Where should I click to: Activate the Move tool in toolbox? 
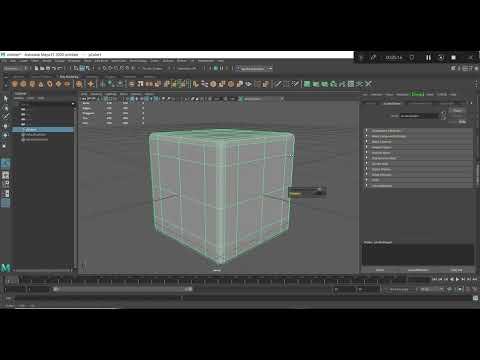pyautogui.click(x=6, y=126)
